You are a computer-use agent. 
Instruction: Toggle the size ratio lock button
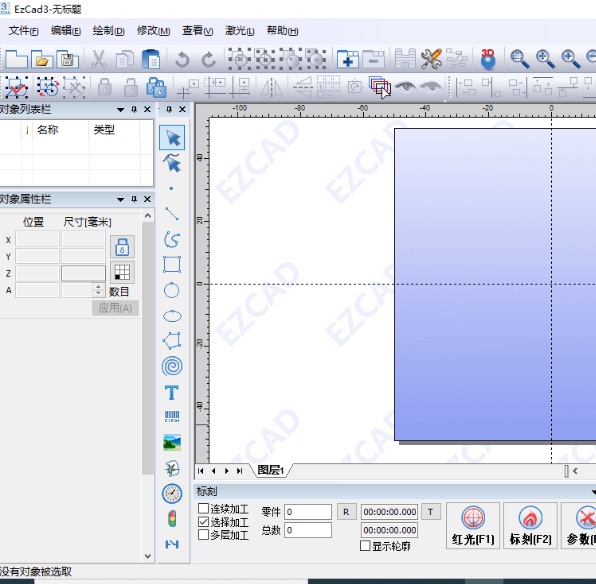(122, 246)
